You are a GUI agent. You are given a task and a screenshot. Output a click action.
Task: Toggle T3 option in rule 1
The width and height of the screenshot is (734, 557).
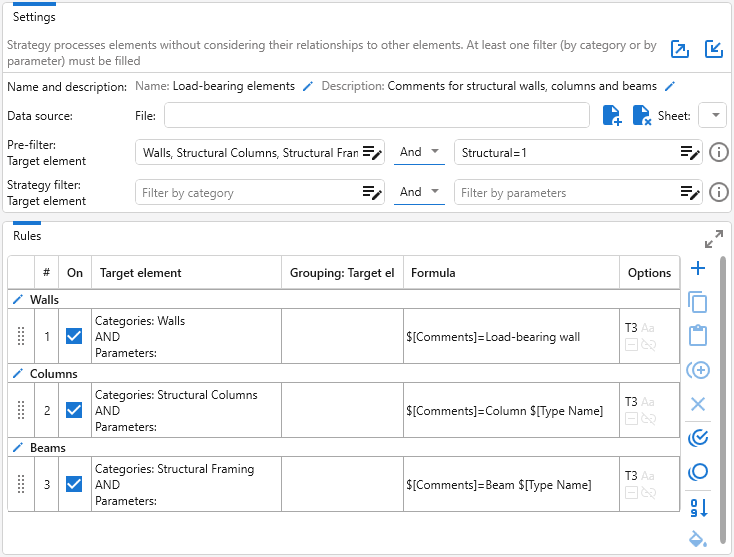click(631, 328)
